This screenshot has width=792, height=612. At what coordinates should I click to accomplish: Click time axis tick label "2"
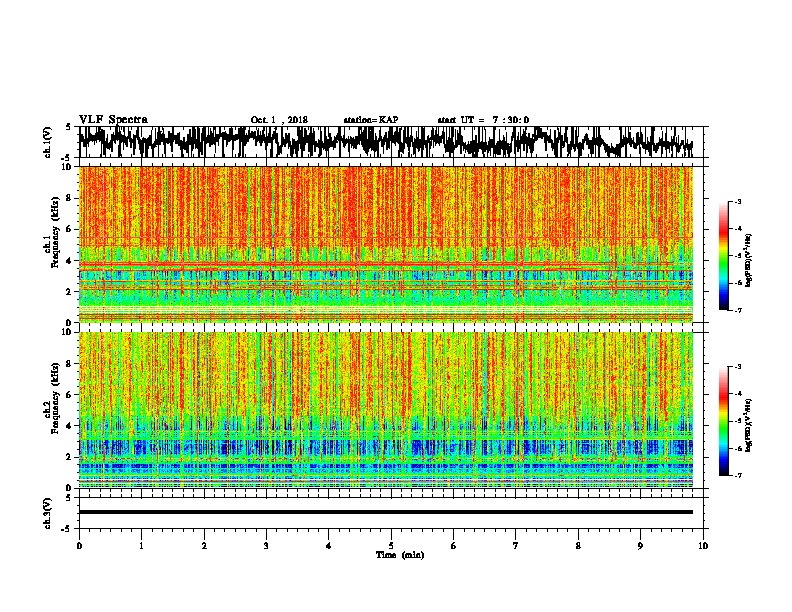point(204,546)
